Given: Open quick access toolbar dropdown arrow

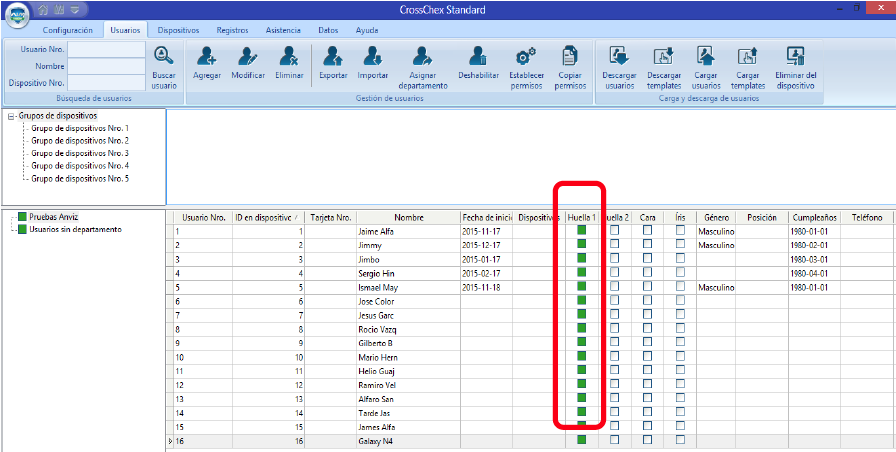Looking at the screenshot, I should 75,9.
